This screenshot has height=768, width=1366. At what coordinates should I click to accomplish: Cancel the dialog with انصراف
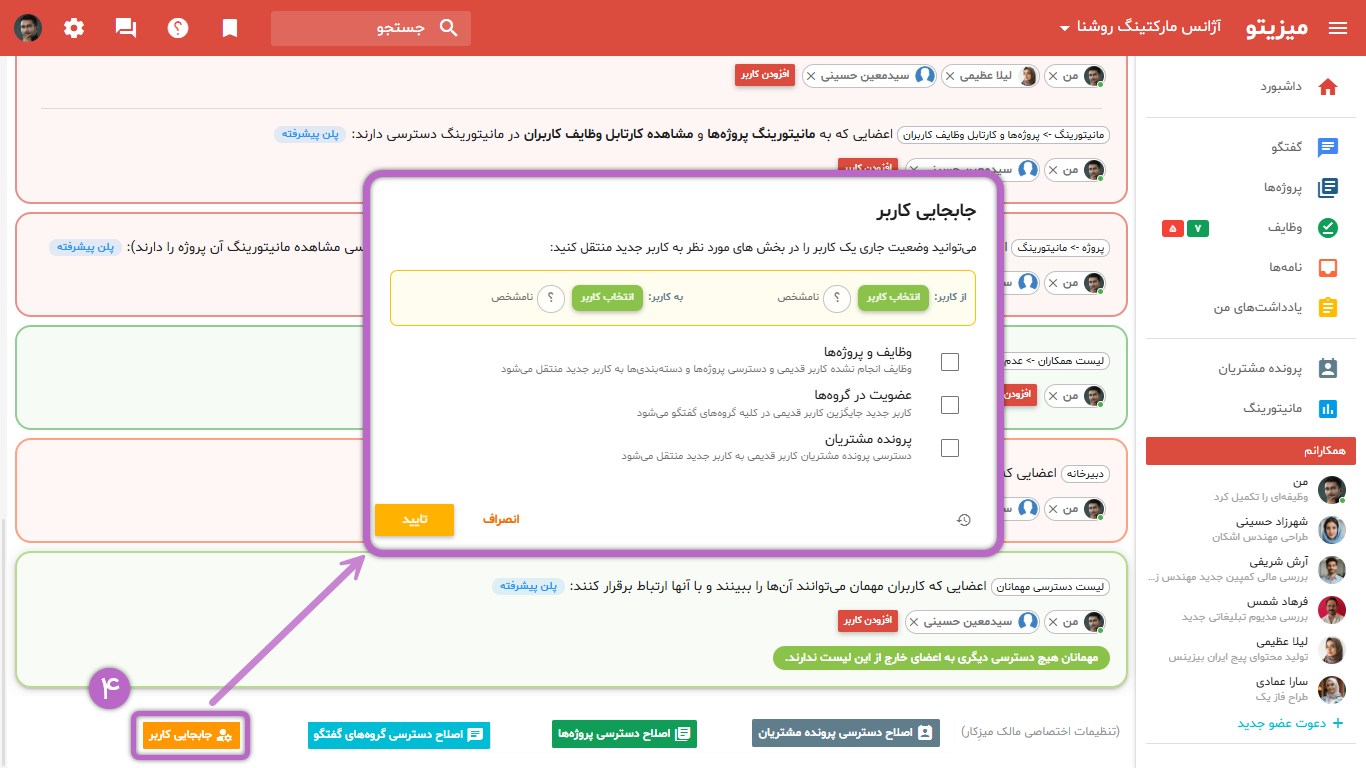pos(501,520)
